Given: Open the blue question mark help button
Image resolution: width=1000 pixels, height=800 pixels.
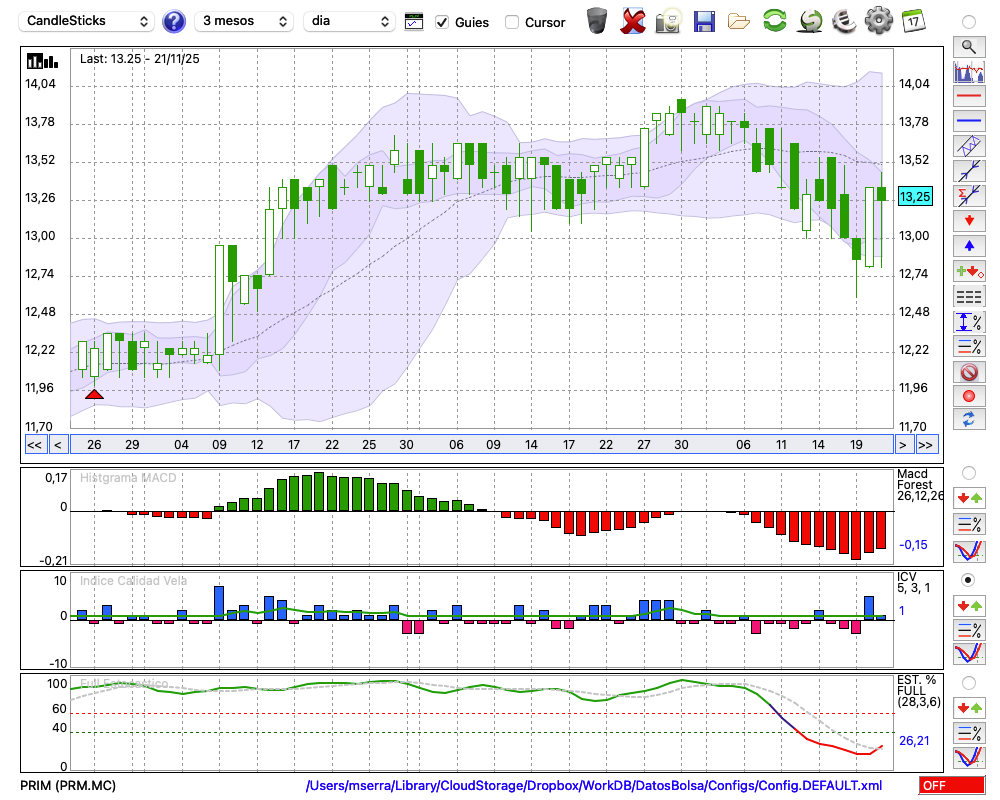Looking at the screenshot, I should point(173,22).
